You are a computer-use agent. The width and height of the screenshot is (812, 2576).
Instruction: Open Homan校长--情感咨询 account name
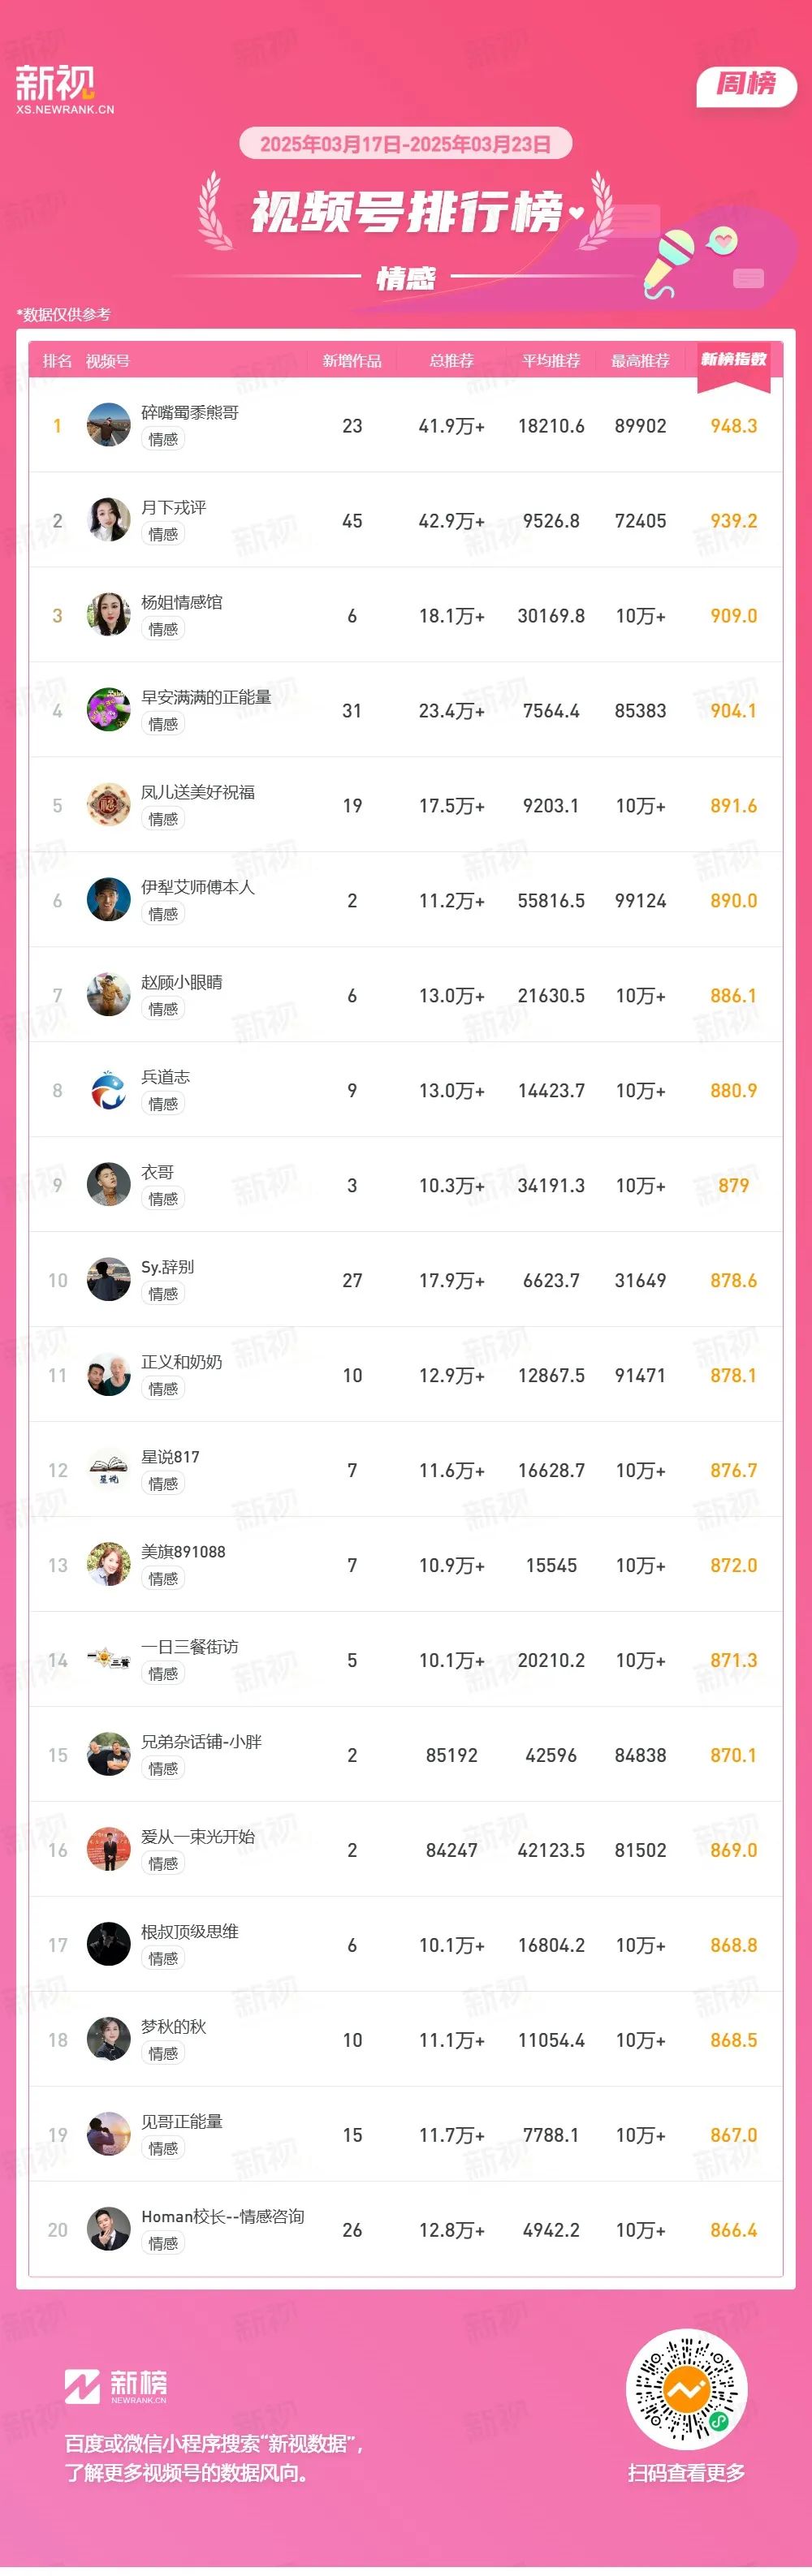pos(223,2217)
